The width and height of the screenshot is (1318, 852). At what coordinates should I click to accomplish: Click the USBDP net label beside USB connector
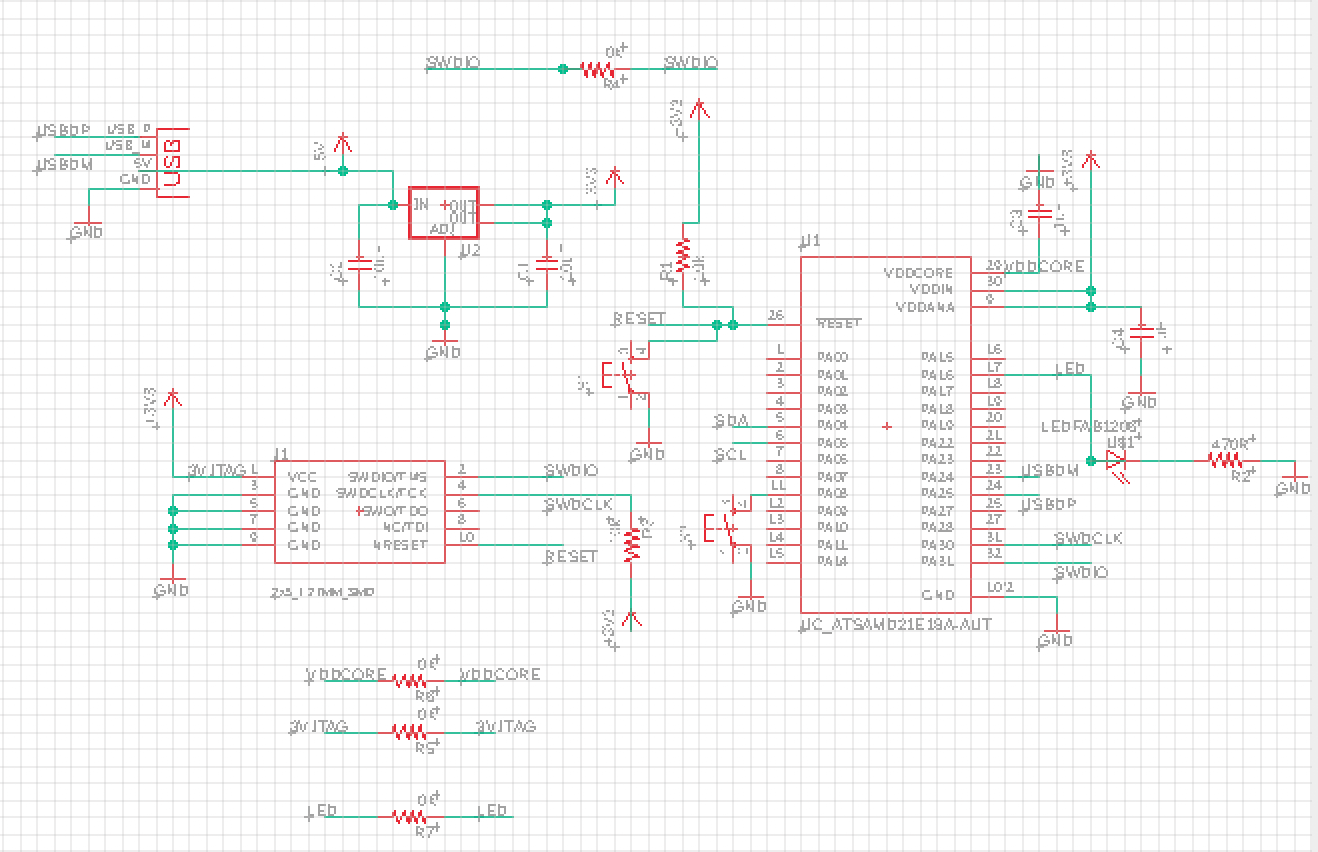63,131
